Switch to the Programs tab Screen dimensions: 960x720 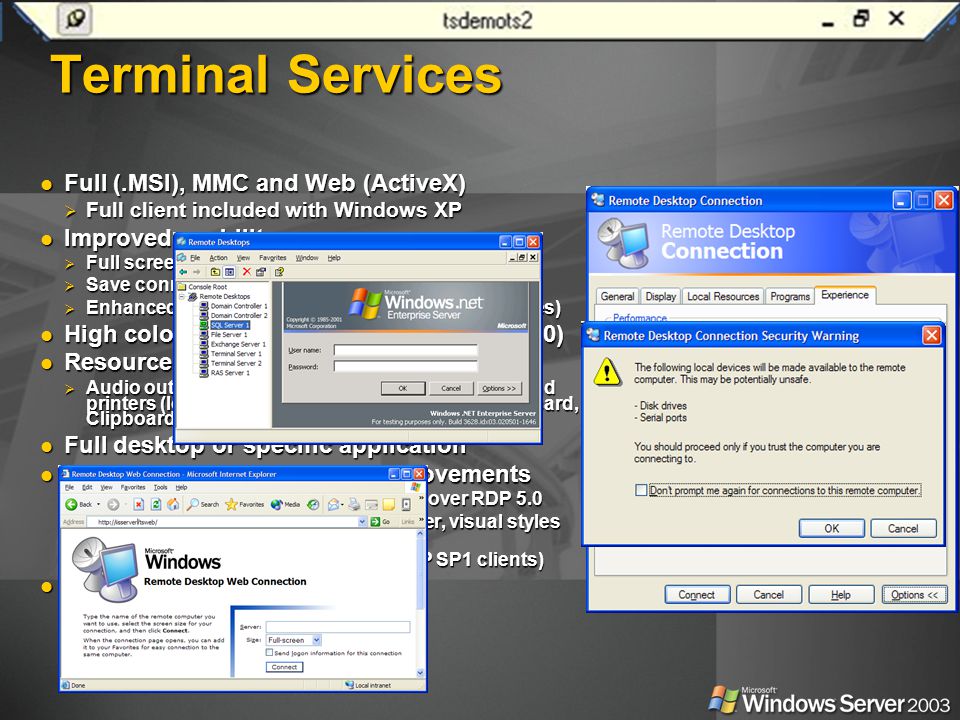(x=790, y=296)
